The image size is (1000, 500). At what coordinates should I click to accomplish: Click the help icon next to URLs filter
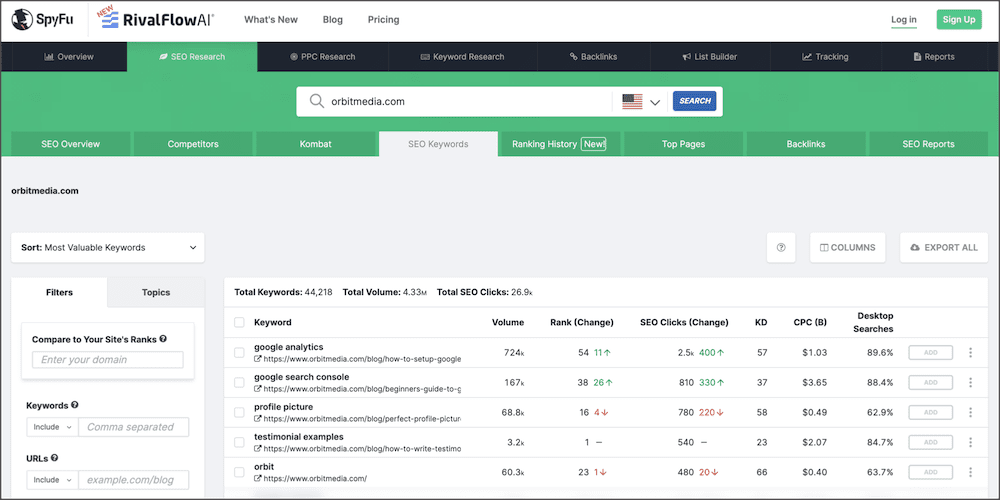click(x=54, y=458)
